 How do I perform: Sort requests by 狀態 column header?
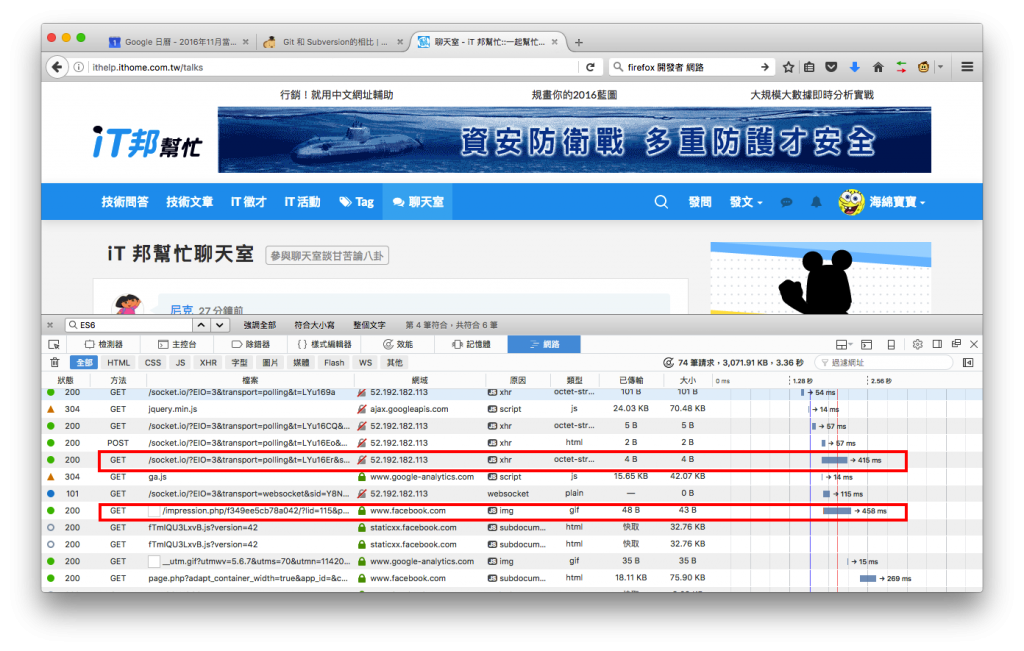click(x=65, y=380)
